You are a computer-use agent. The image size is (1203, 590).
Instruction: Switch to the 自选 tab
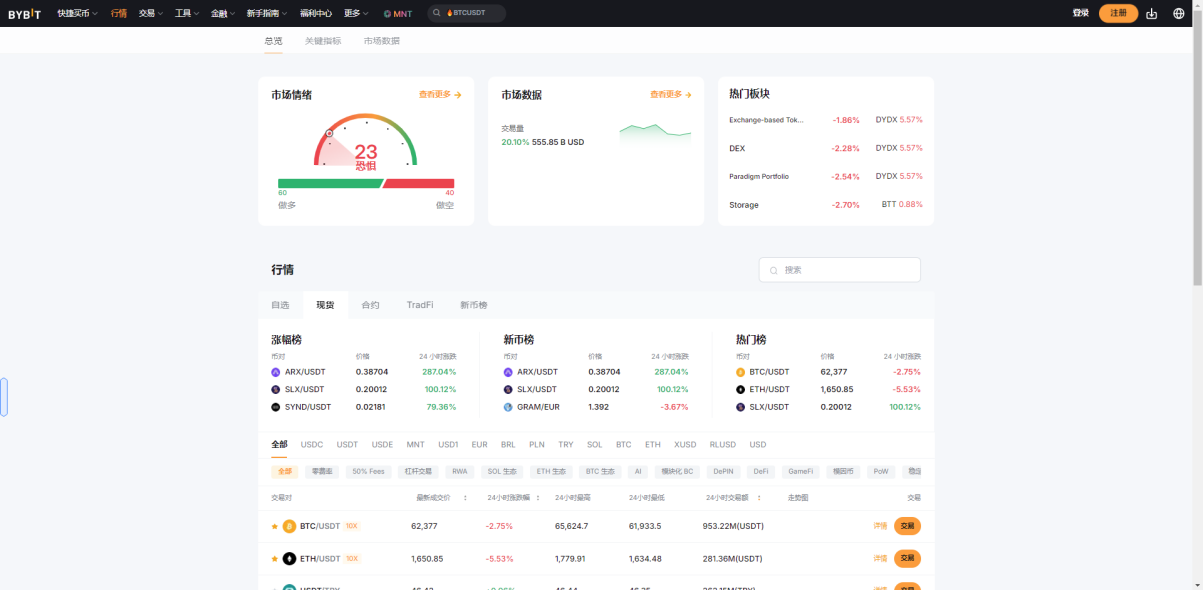280,305
